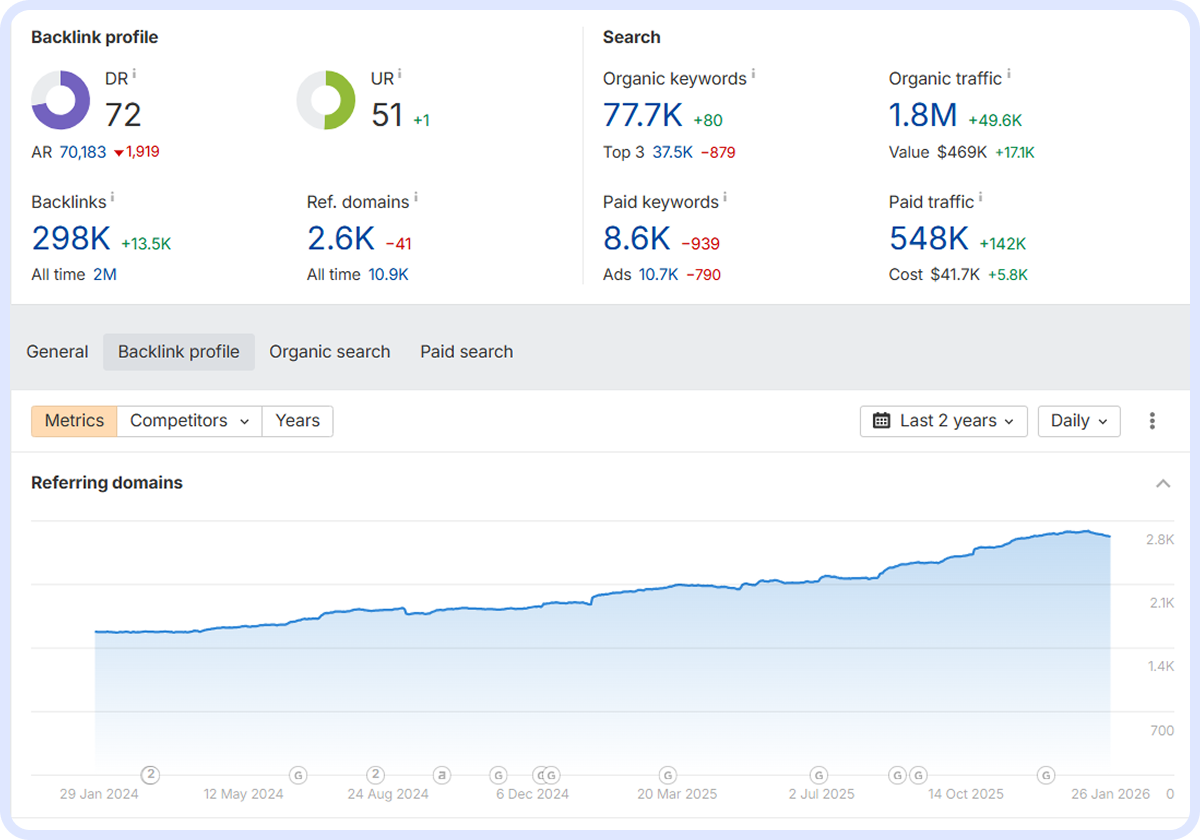This screenshot has width=1200, height=840.
Task: Switch to the Organic search tab
Action: point(329,352)
